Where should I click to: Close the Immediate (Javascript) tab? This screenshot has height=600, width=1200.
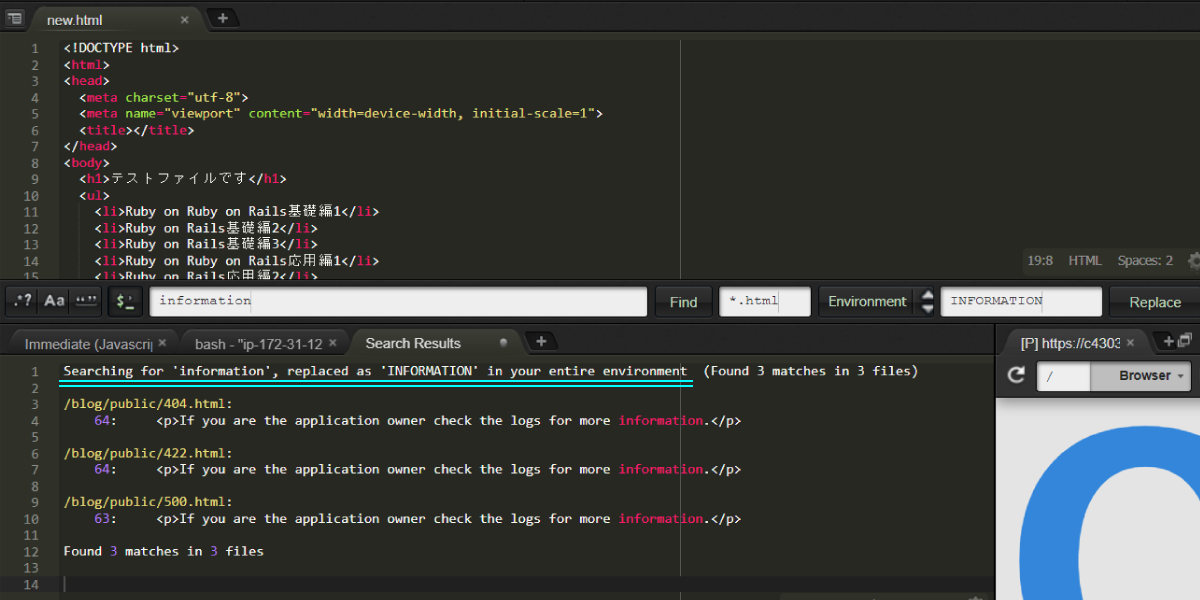coord(162,343)
